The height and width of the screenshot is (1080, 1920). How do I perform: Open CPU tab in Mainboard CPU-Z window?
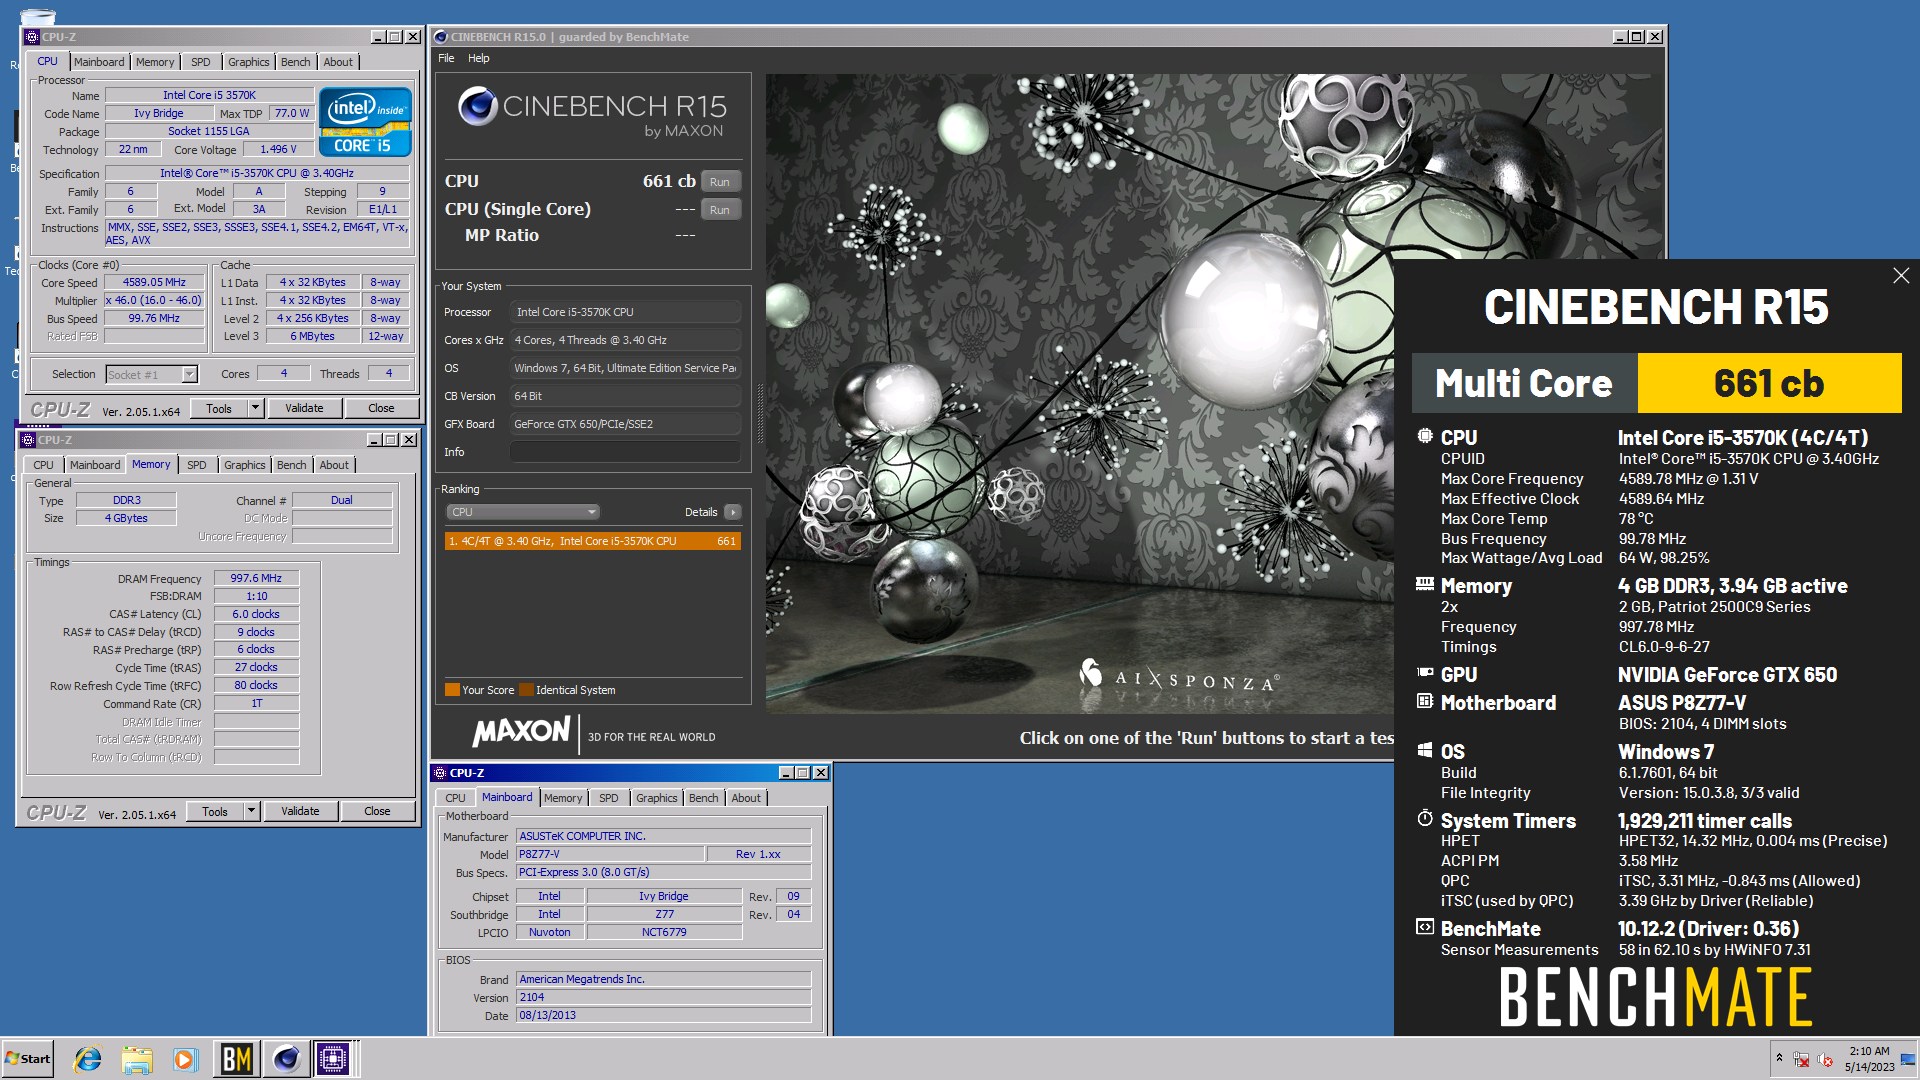coord(456,798)
